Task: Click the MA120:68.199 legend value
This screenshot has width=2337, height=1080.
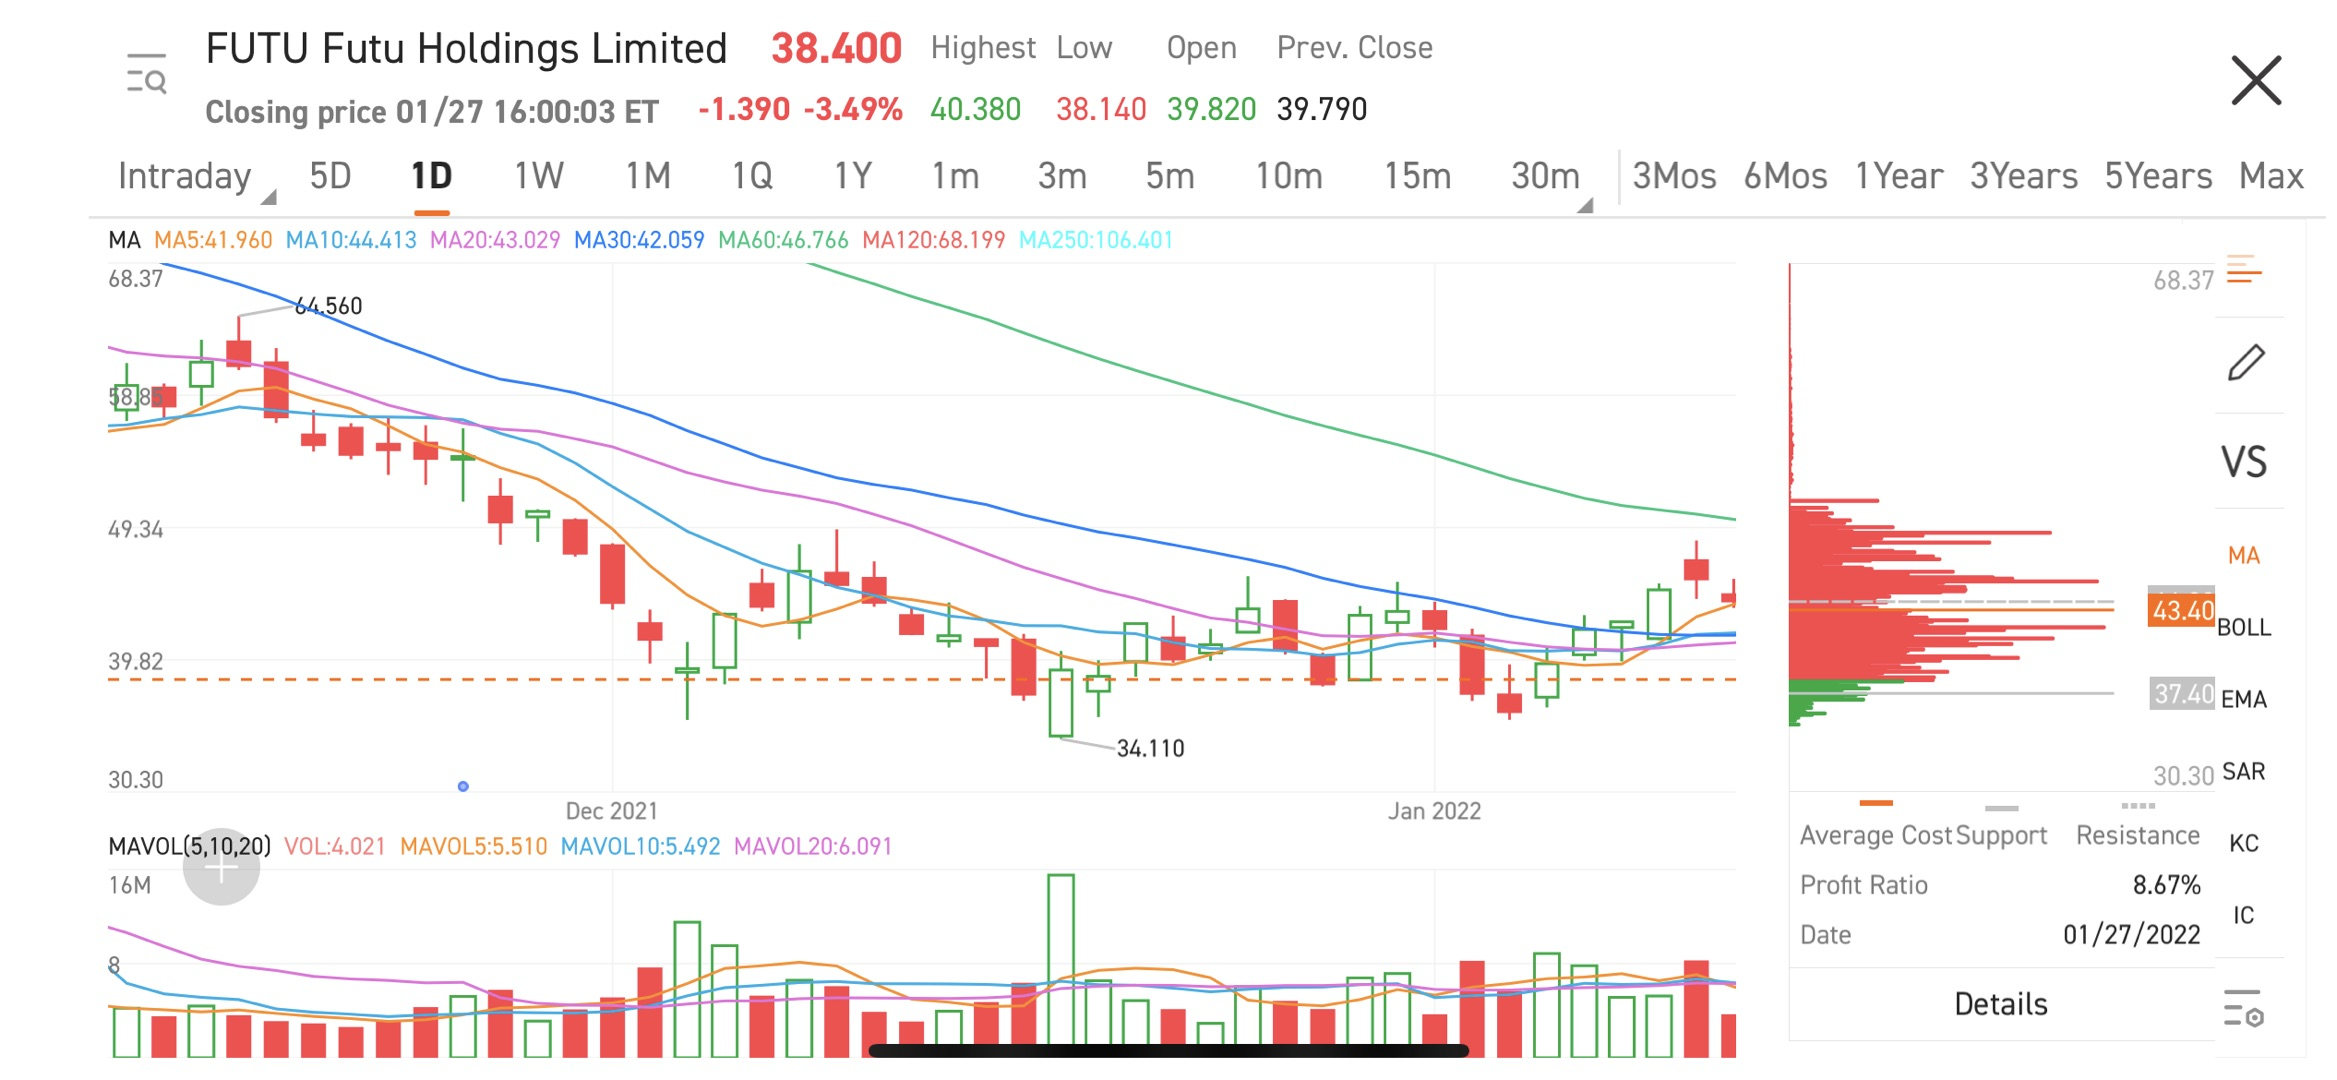Action: click(933, 240)
